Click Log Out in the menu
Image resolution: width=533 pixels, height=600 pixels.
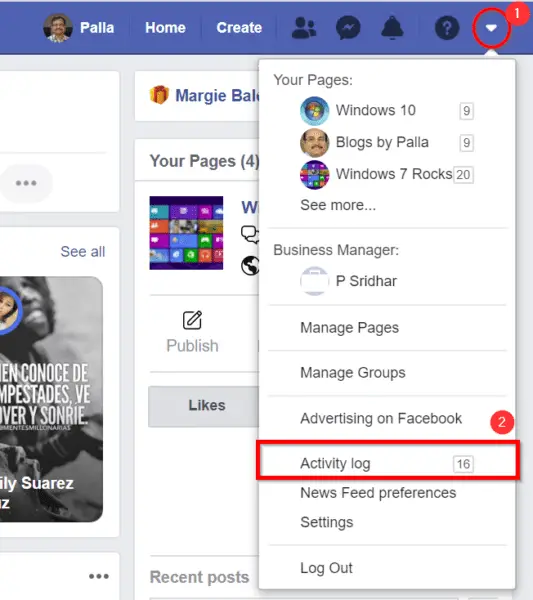pyautogui.click(x=326, y=568)
